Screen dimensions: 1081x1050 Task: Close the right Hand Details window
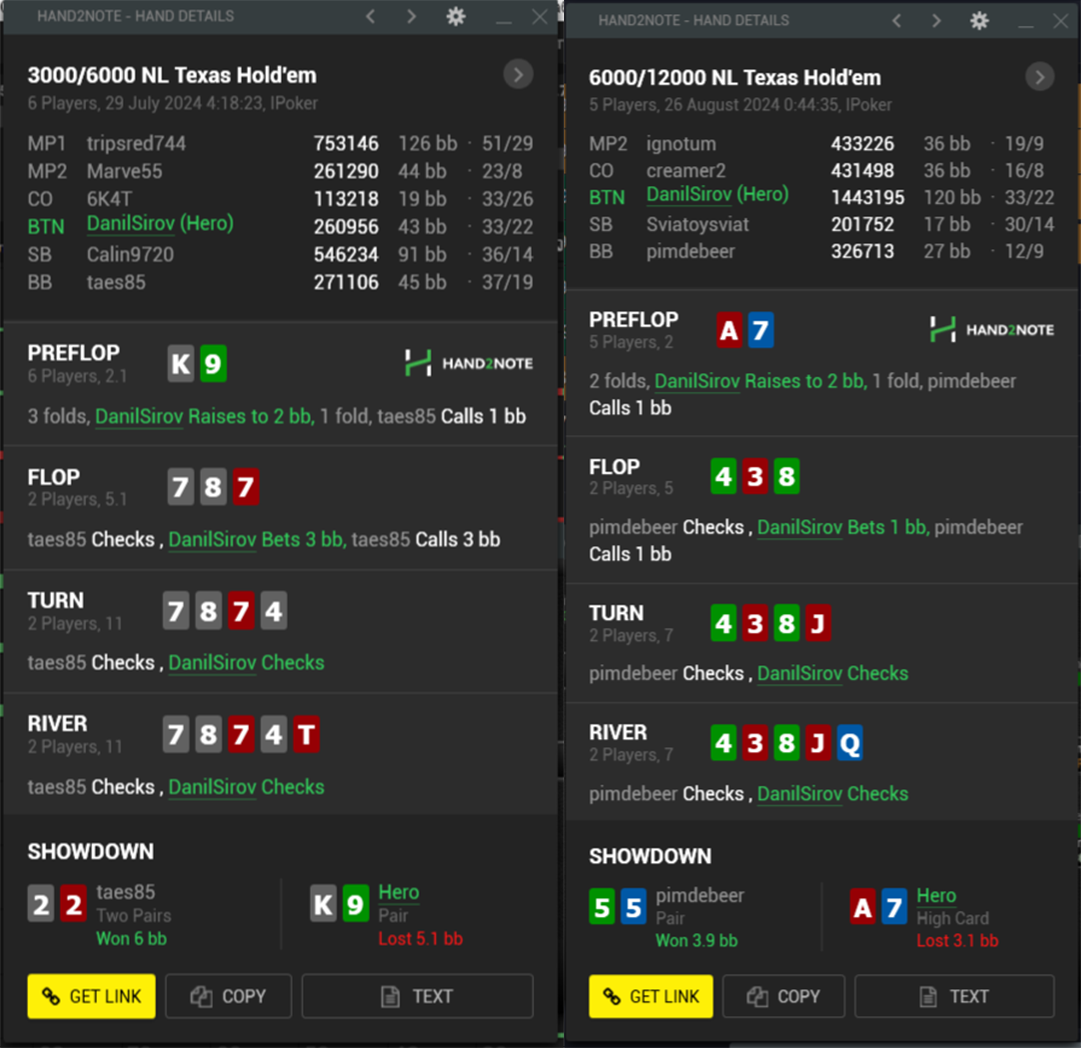point(1060,21)
